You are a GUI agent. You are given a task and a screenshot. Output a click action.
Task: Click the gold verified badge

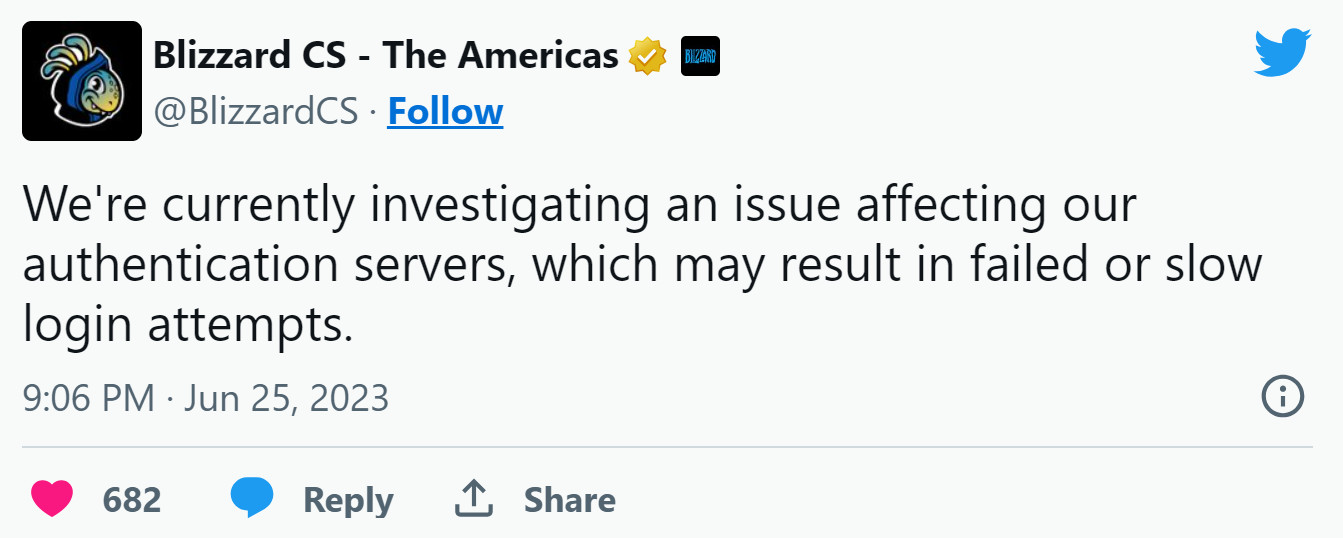[647, 56]
